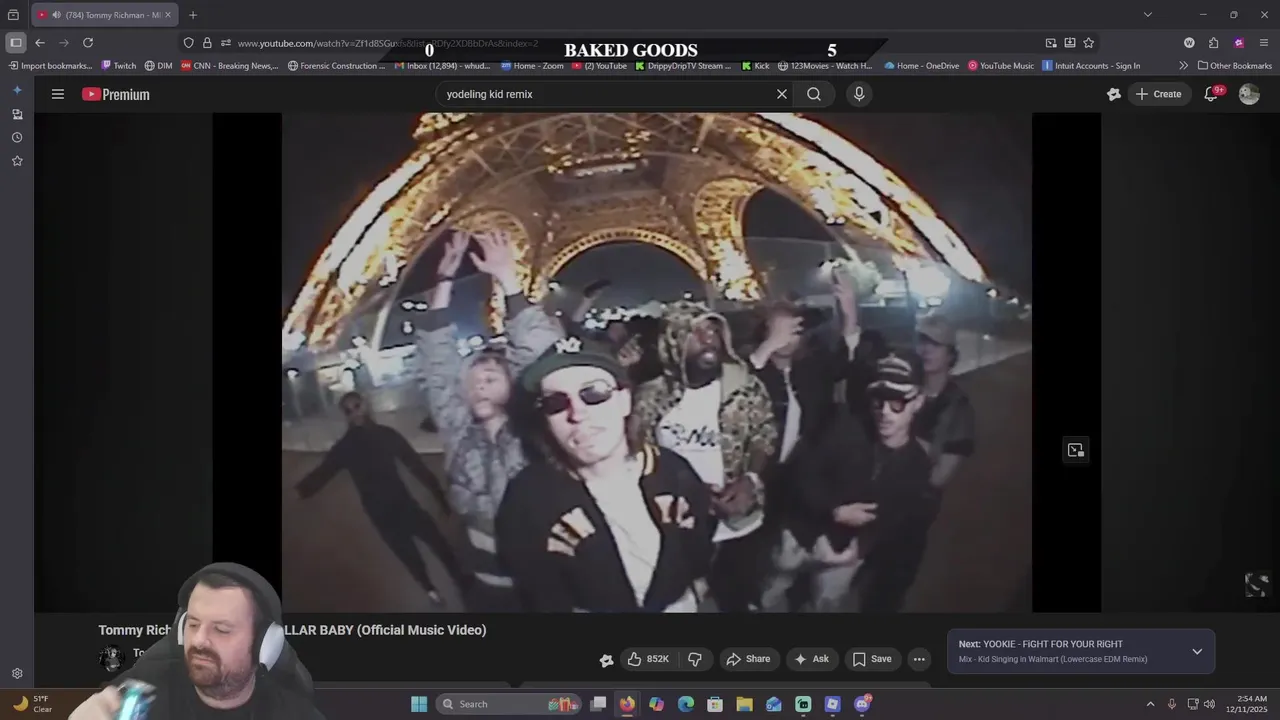Open Discord from the taskbar
Image resolution: width=1280 pixels, height=720 pixels.
[862, 704]
